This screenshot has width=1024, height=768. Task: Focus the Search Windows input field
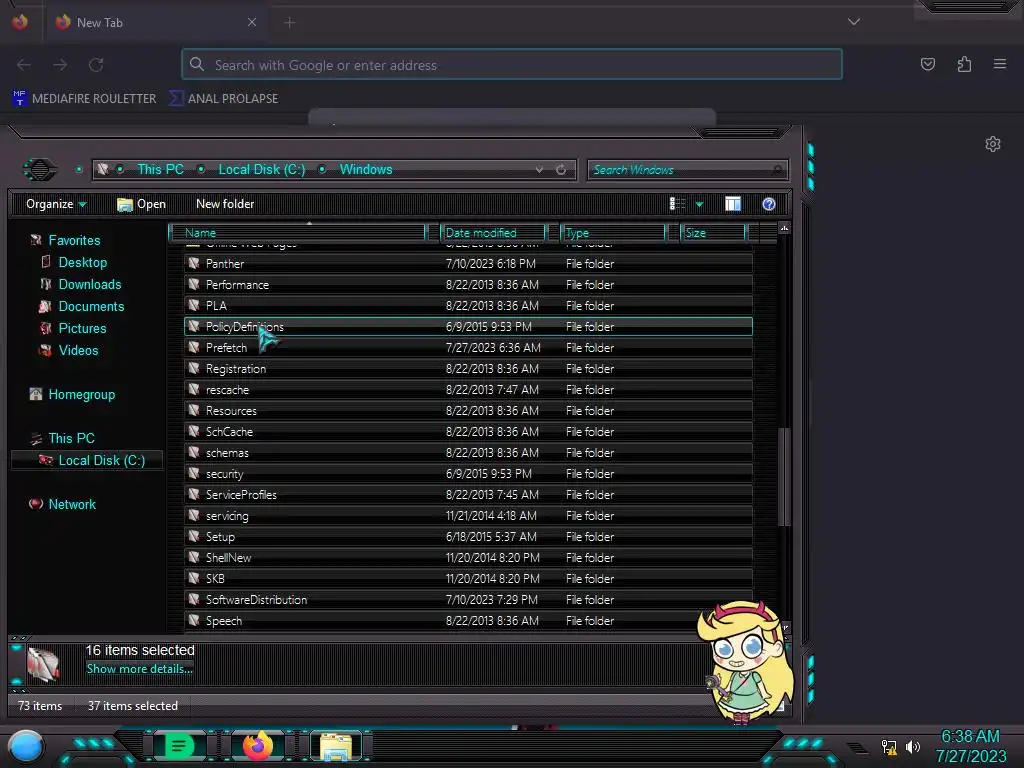point(687,170)
